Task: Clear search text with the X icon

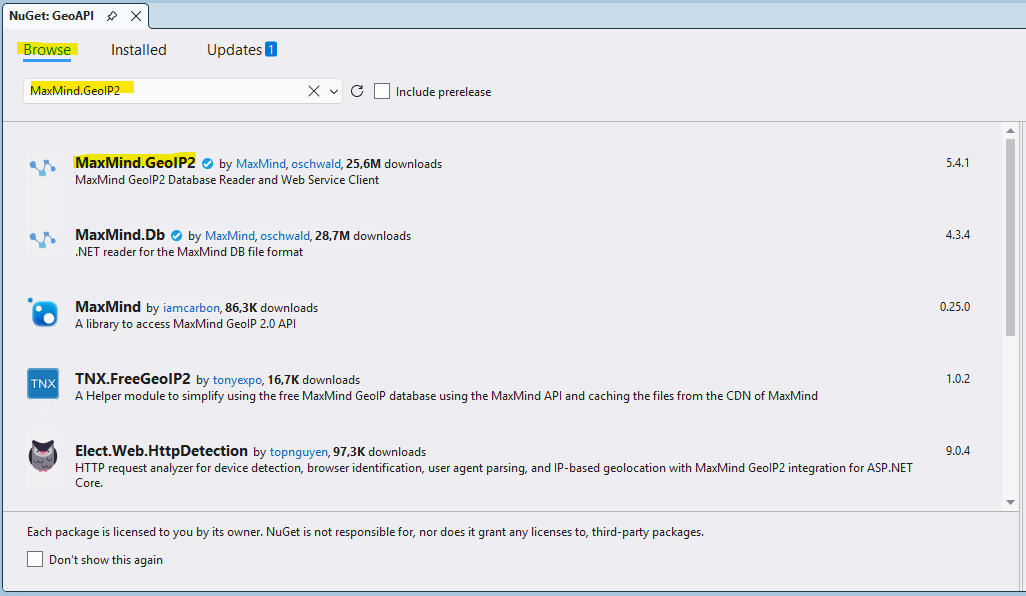Action: pyautogui.click(x=314, y=91)
